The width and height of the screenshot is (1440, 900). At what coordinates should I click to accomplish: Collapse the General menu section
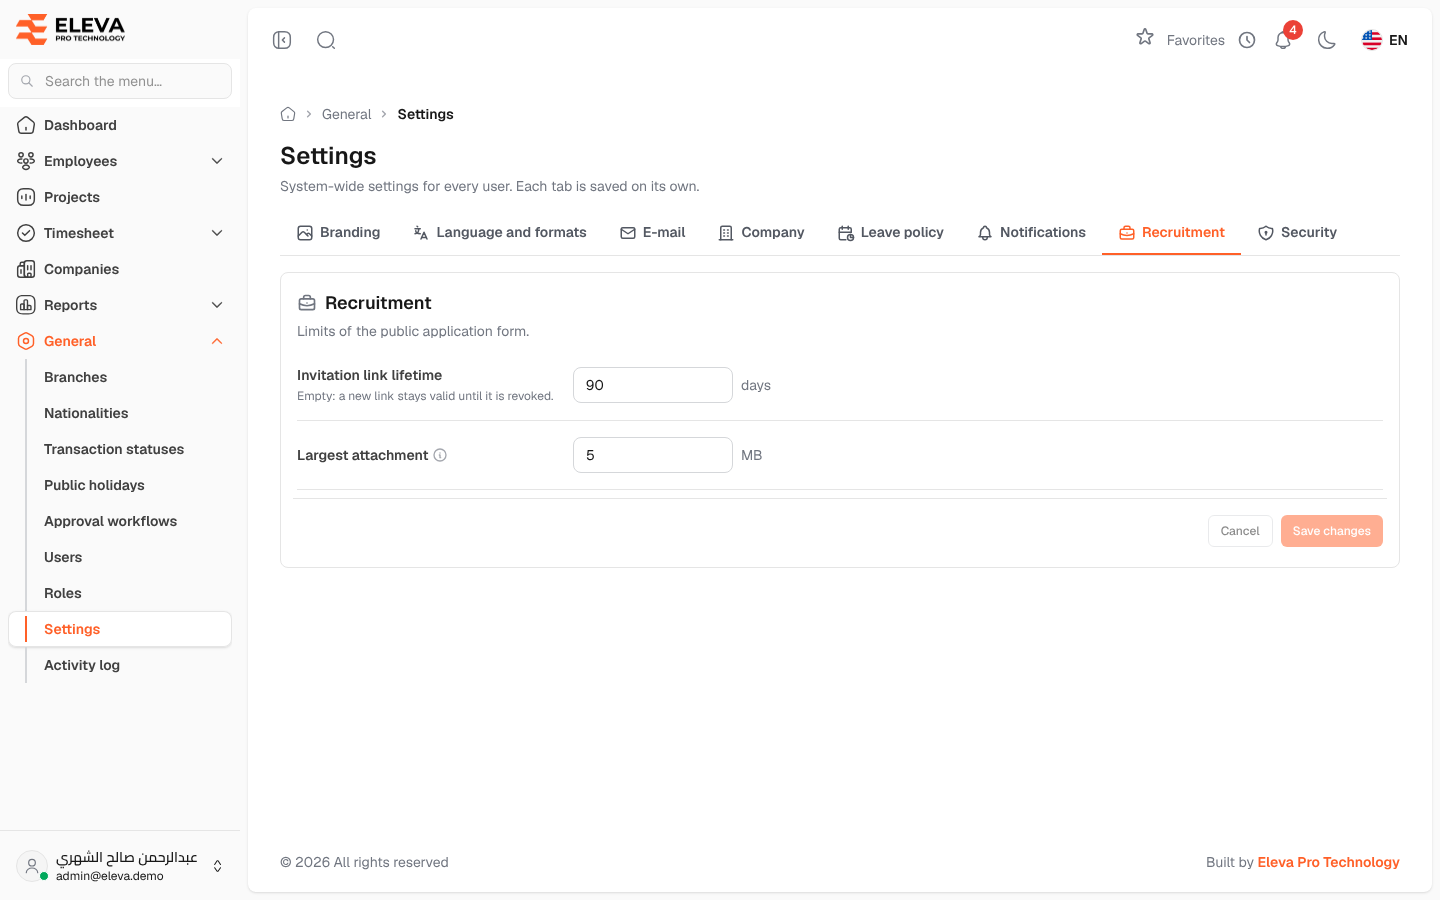(x=217, y=341)
